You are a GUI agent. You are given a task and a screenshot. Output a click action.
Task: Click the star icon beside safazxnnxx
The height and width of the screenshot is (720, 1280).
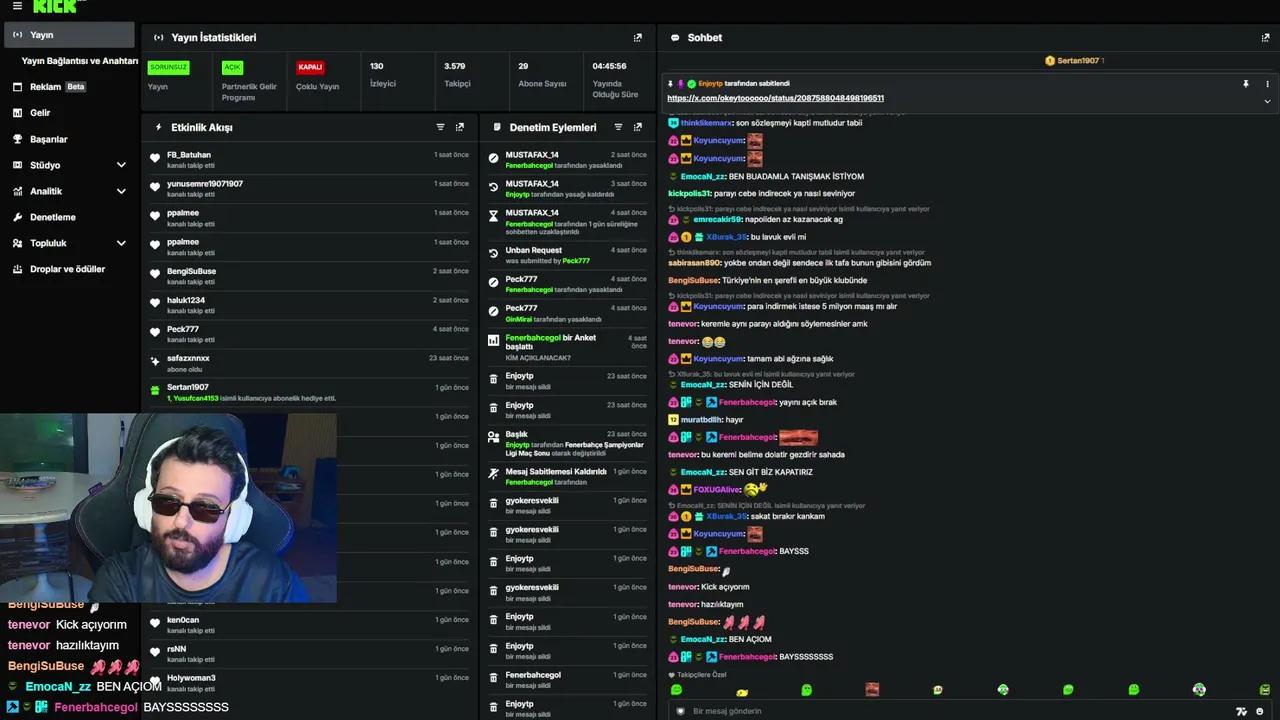(x=155, y=361)
